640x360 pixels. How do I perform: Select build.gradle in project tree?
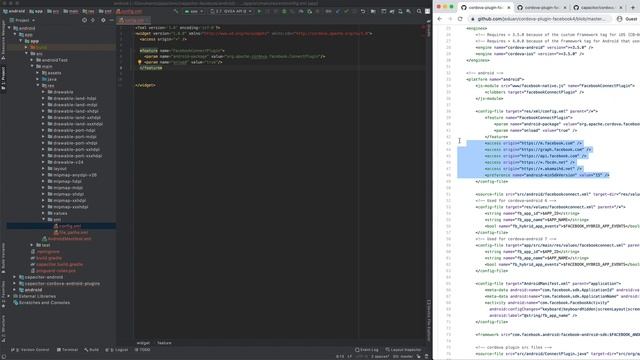click(x=46, y=258)
